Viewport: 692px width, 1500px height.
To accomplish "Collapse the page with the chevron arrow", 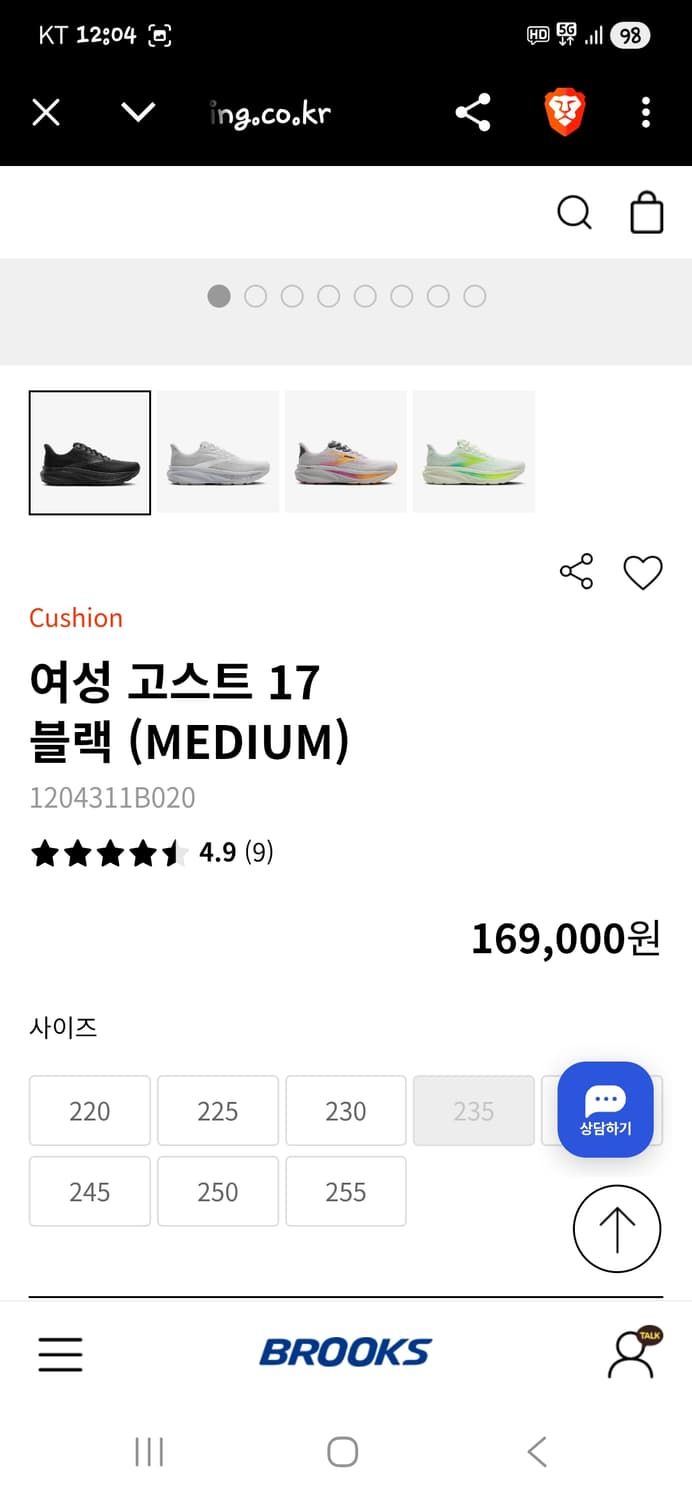I will [138, 112].
